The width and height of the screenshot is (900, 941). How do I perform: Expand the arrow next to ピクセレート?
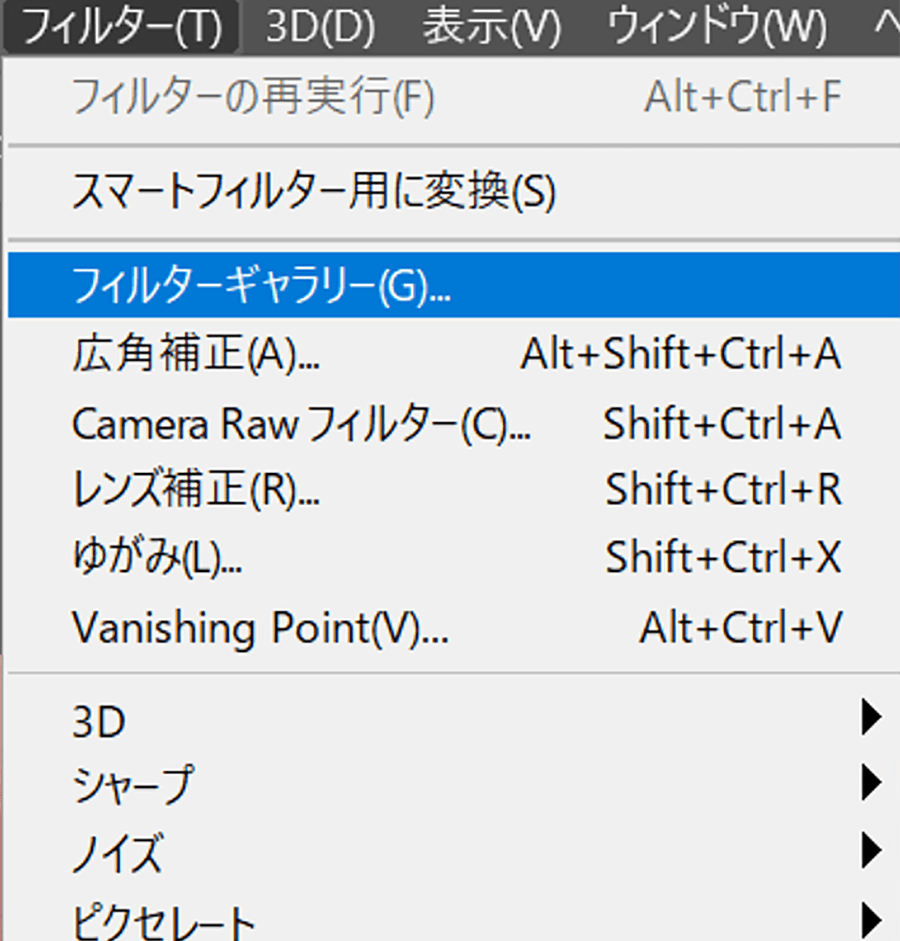871,918
